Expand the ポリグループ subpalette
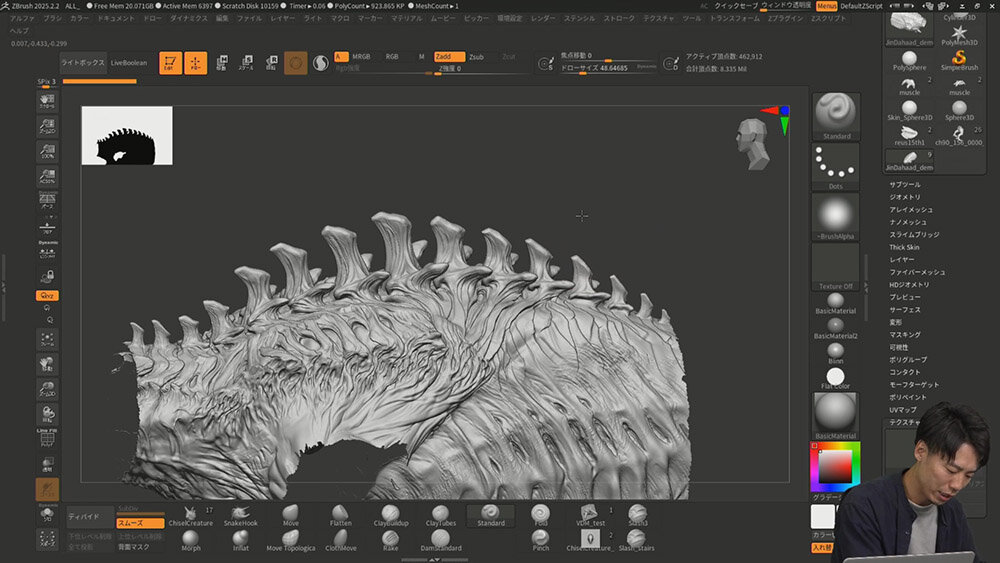Viewport: 1000px width, 563px height. (908, 360)
